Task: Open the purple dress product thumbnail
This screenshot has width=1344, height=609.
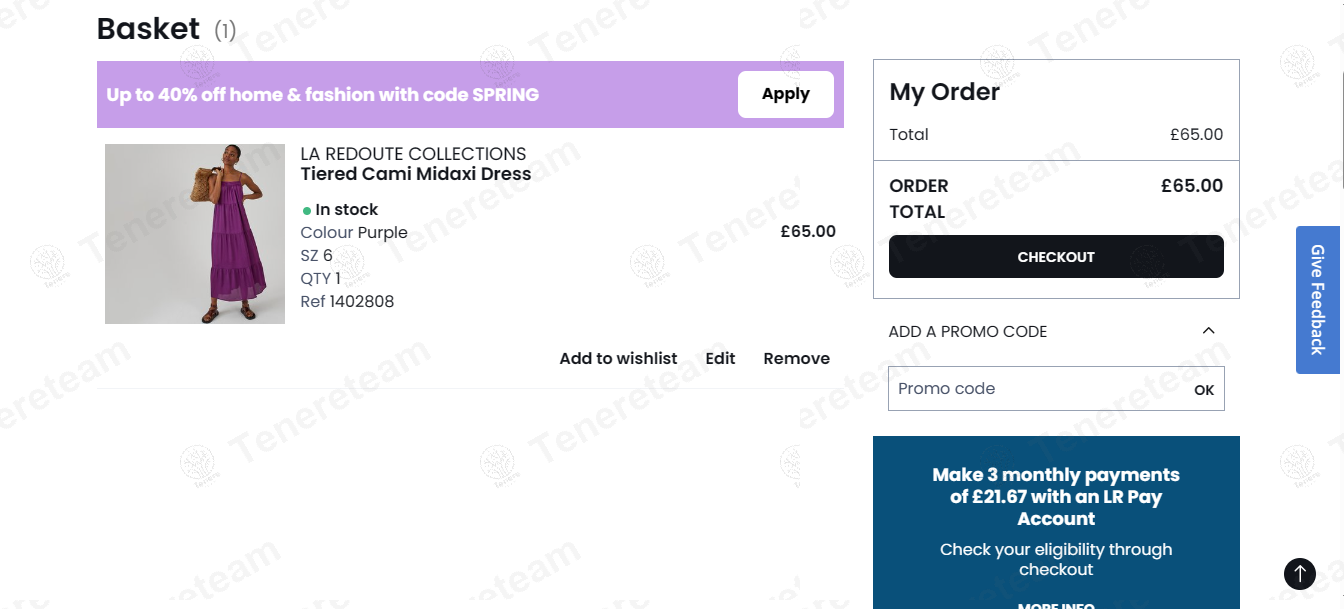Action: pyautogui.click(x=195, y=234)
